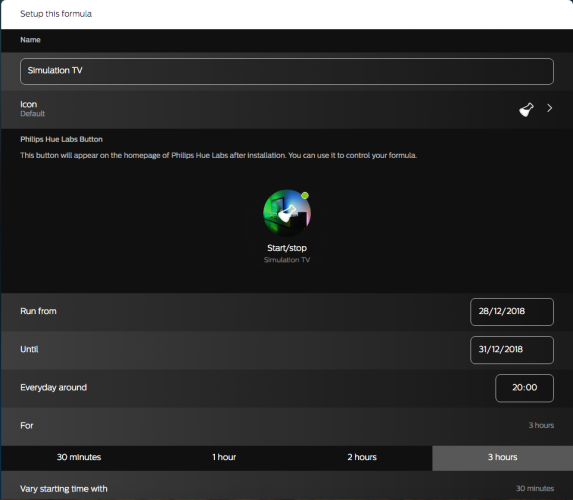Click the Simulation TV name input field
Viewport: 573px width, 500px height.
point(287,71)
